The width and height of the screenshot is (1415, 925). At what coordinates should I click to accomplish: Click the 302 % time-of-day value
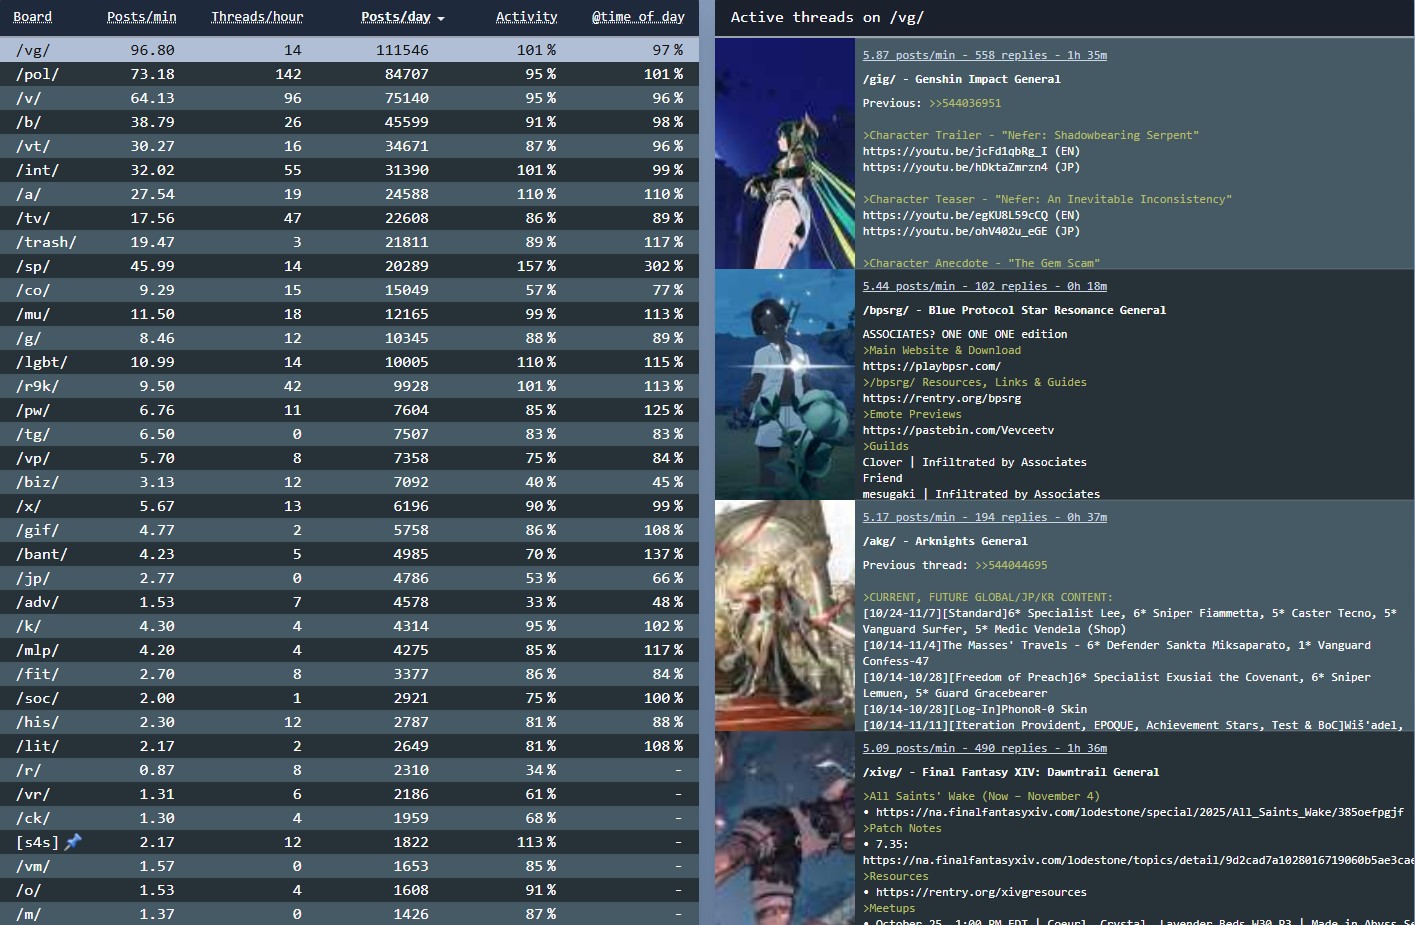click(664, 266)
